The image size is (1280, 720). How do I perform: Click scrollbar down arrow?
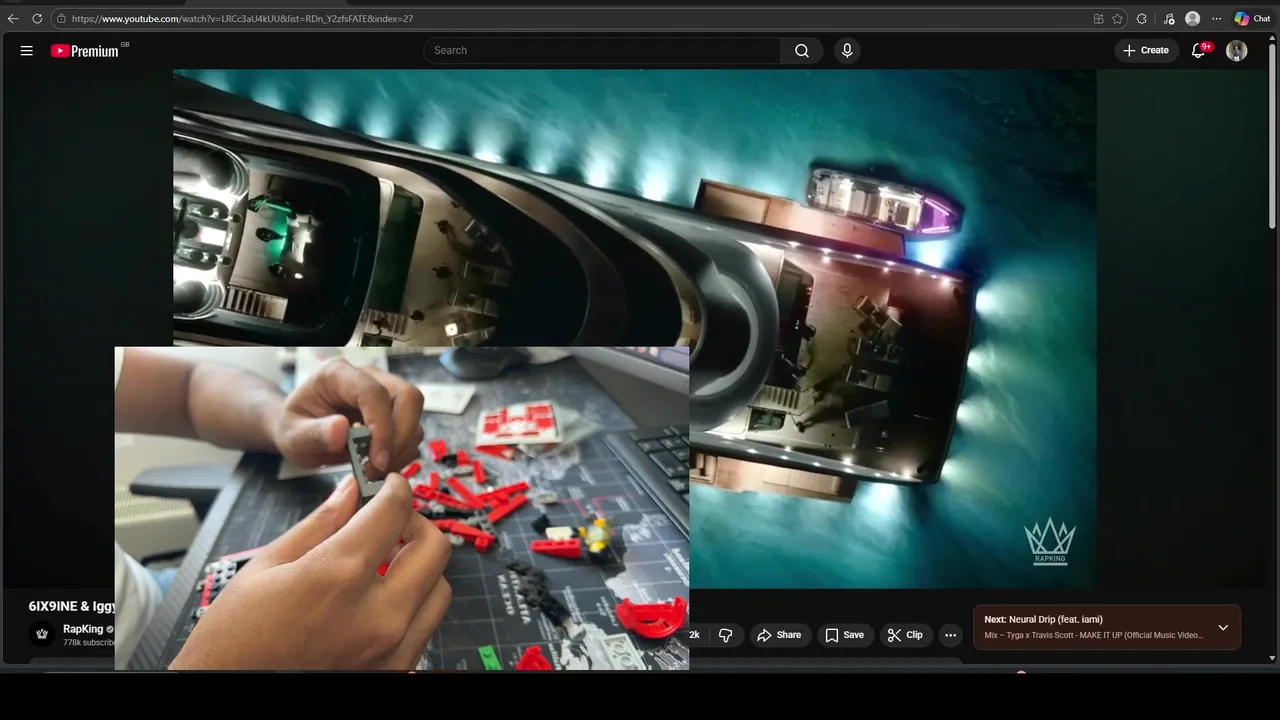(x=1272, y=658)
